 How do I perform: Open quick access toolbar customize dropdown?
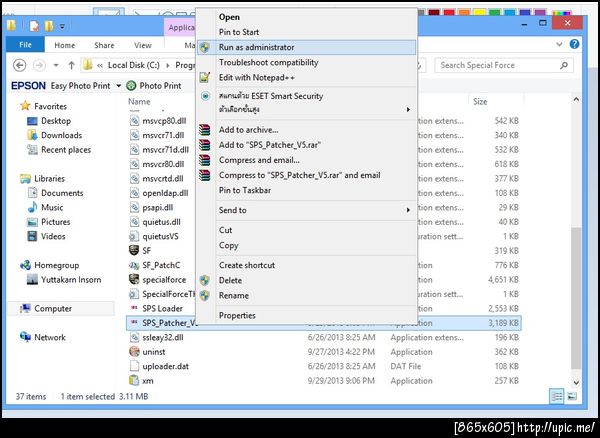coord(62,26)
